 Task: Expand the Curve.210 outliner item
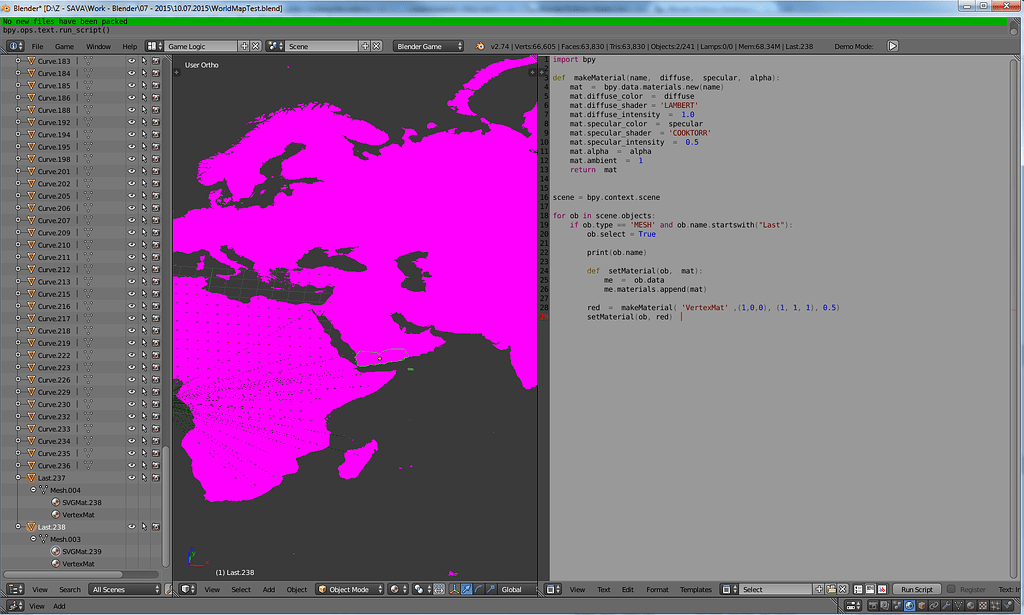tap(18, 245)
